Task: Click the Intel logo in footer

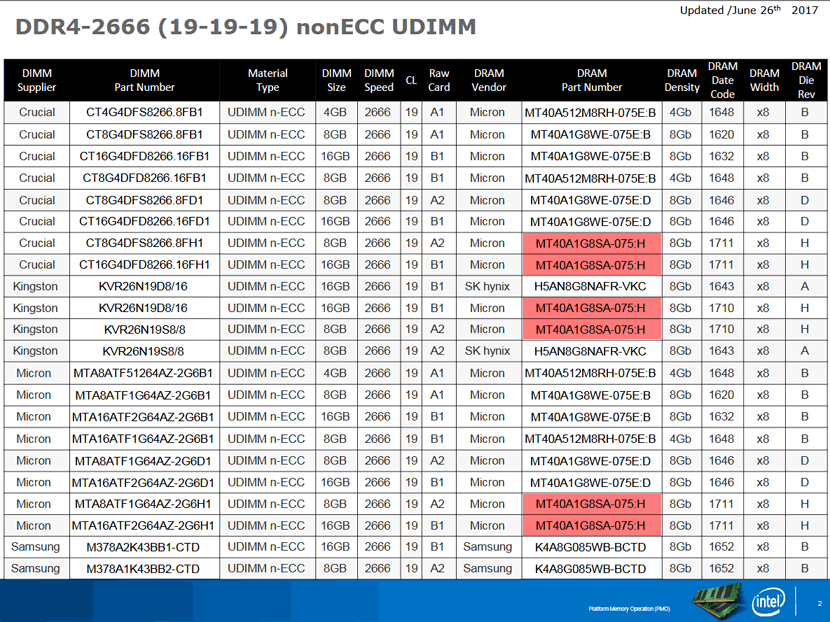Action: click(768, 601)
